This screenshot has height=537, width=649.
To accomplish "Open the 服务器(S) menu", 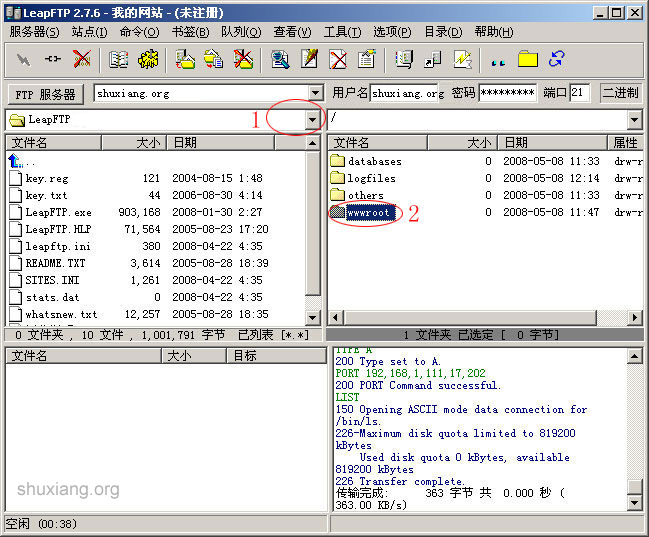I will tap(34, 32).
